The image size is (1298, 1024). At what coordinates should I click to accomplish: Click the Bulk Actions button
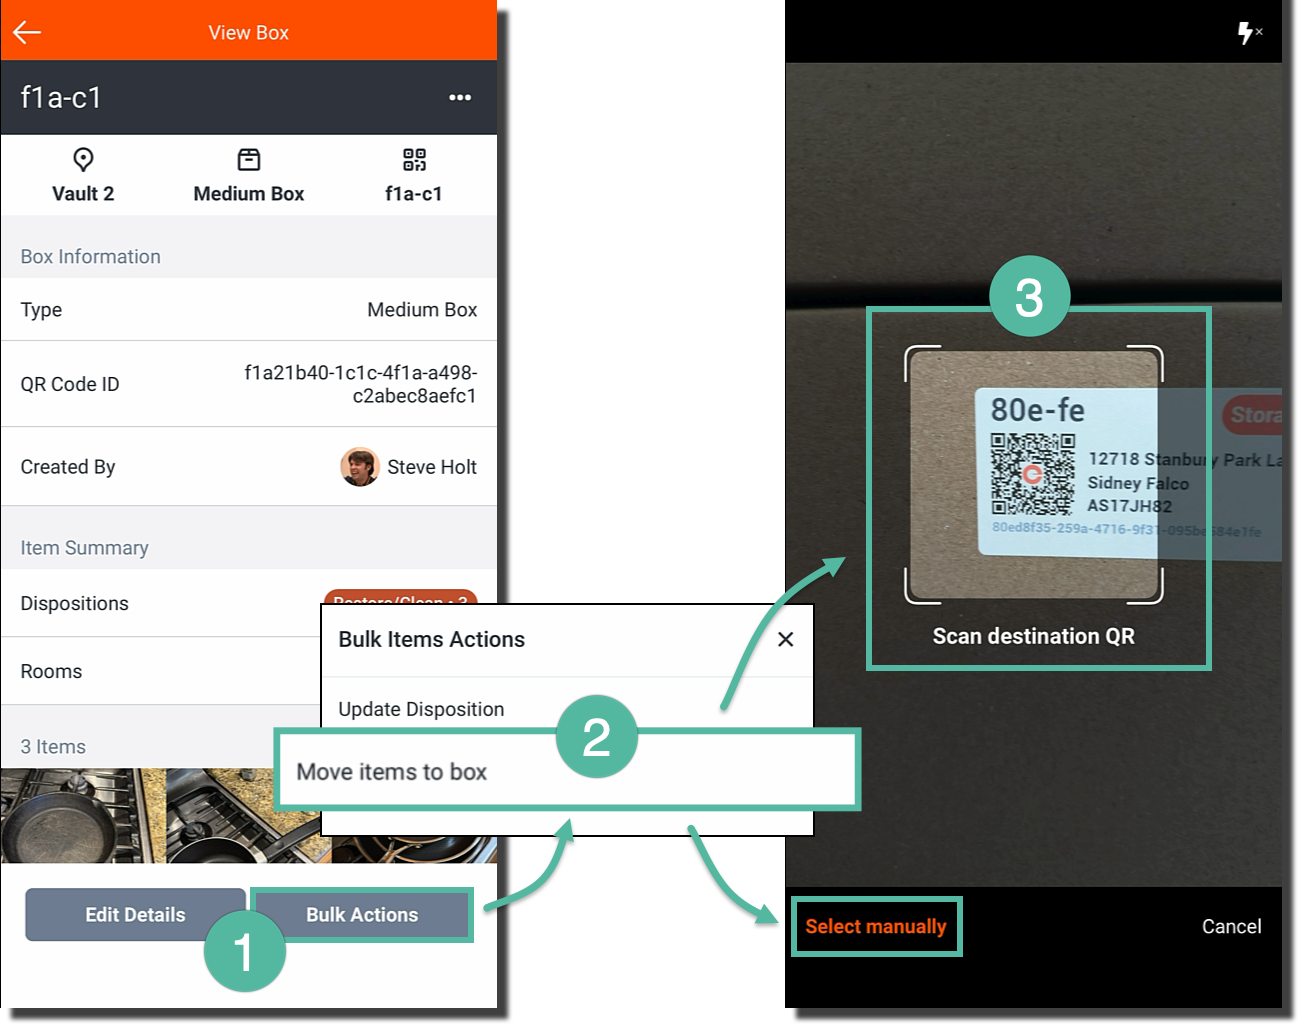[362, 914]
